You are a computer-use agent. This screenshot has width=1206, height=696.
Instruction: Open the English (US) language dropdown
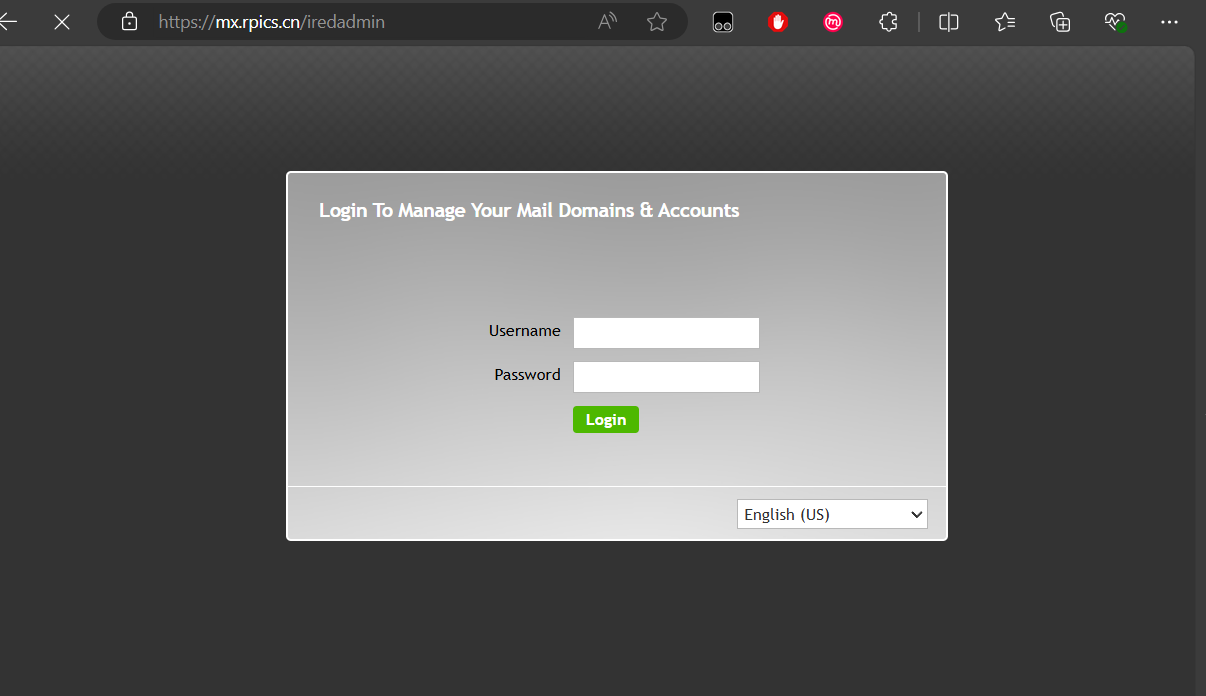[832, 514]
